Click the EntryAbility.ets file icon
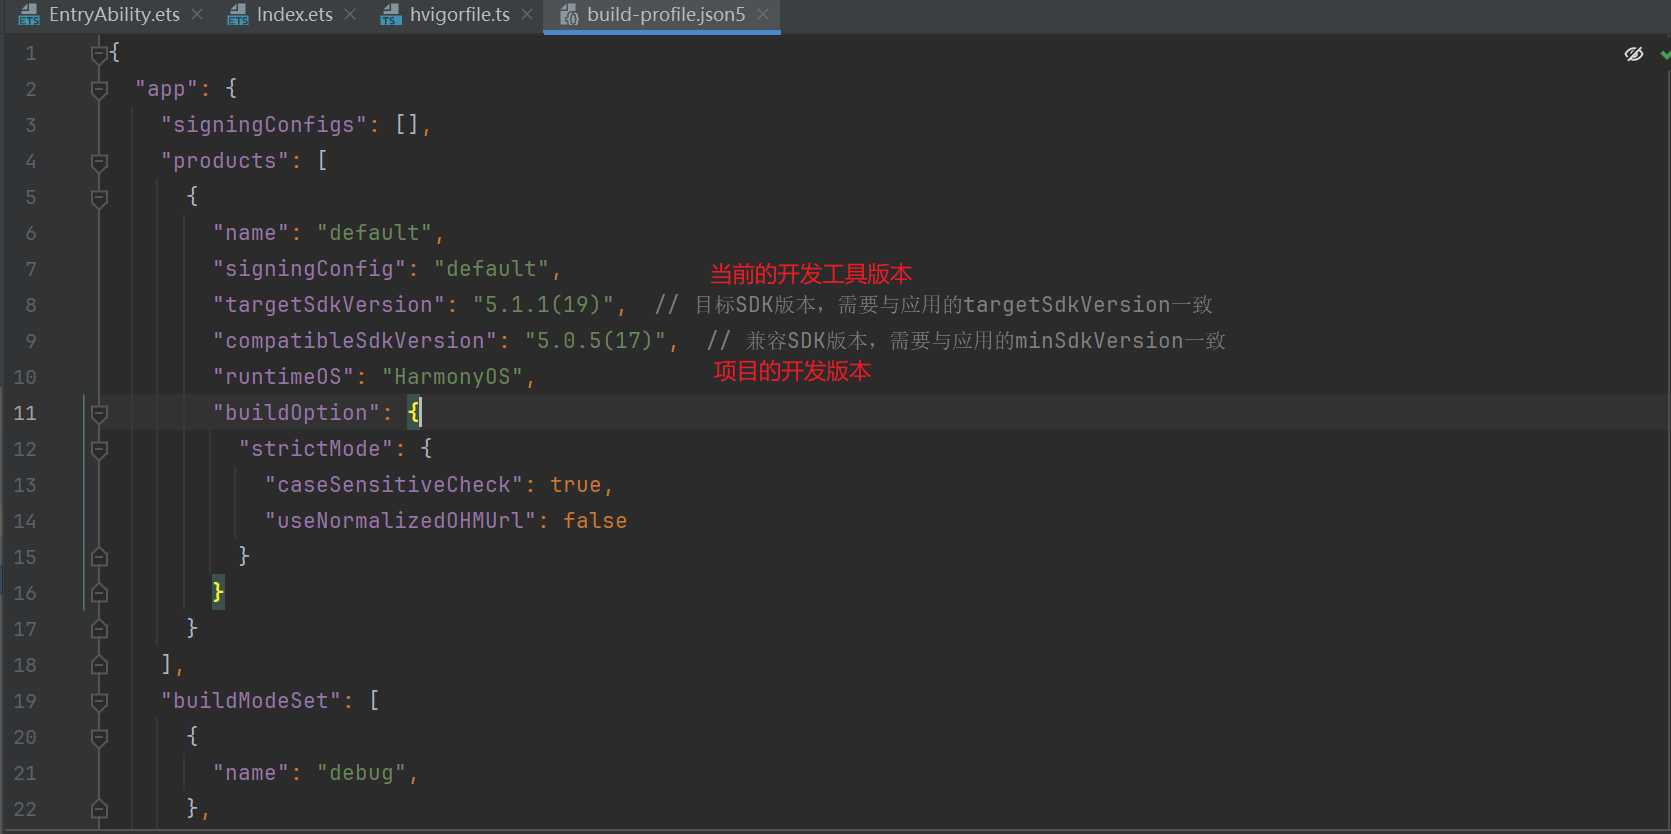Viewport: 1671px width, 834px height. pyautogui.click(x=29, y=15)
